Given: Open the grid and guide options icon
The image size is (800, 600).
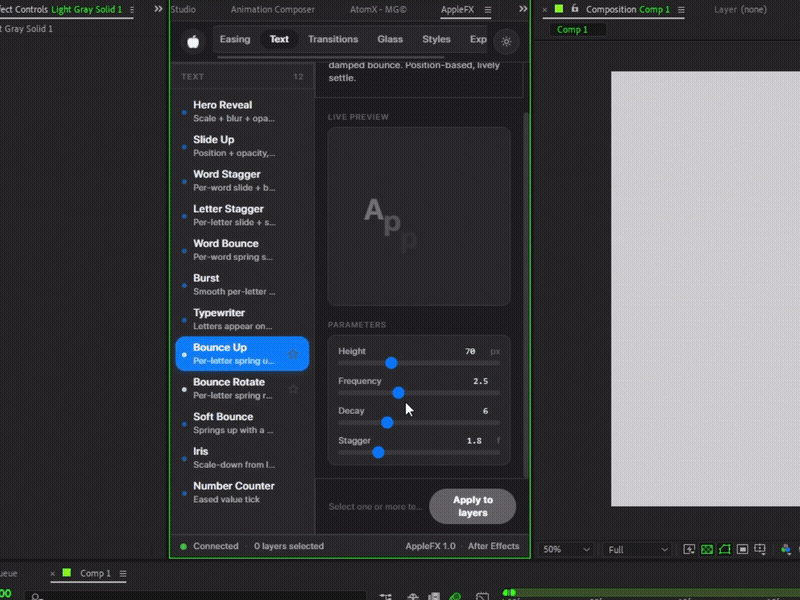Looking at the screenshot, I should 760,549.
